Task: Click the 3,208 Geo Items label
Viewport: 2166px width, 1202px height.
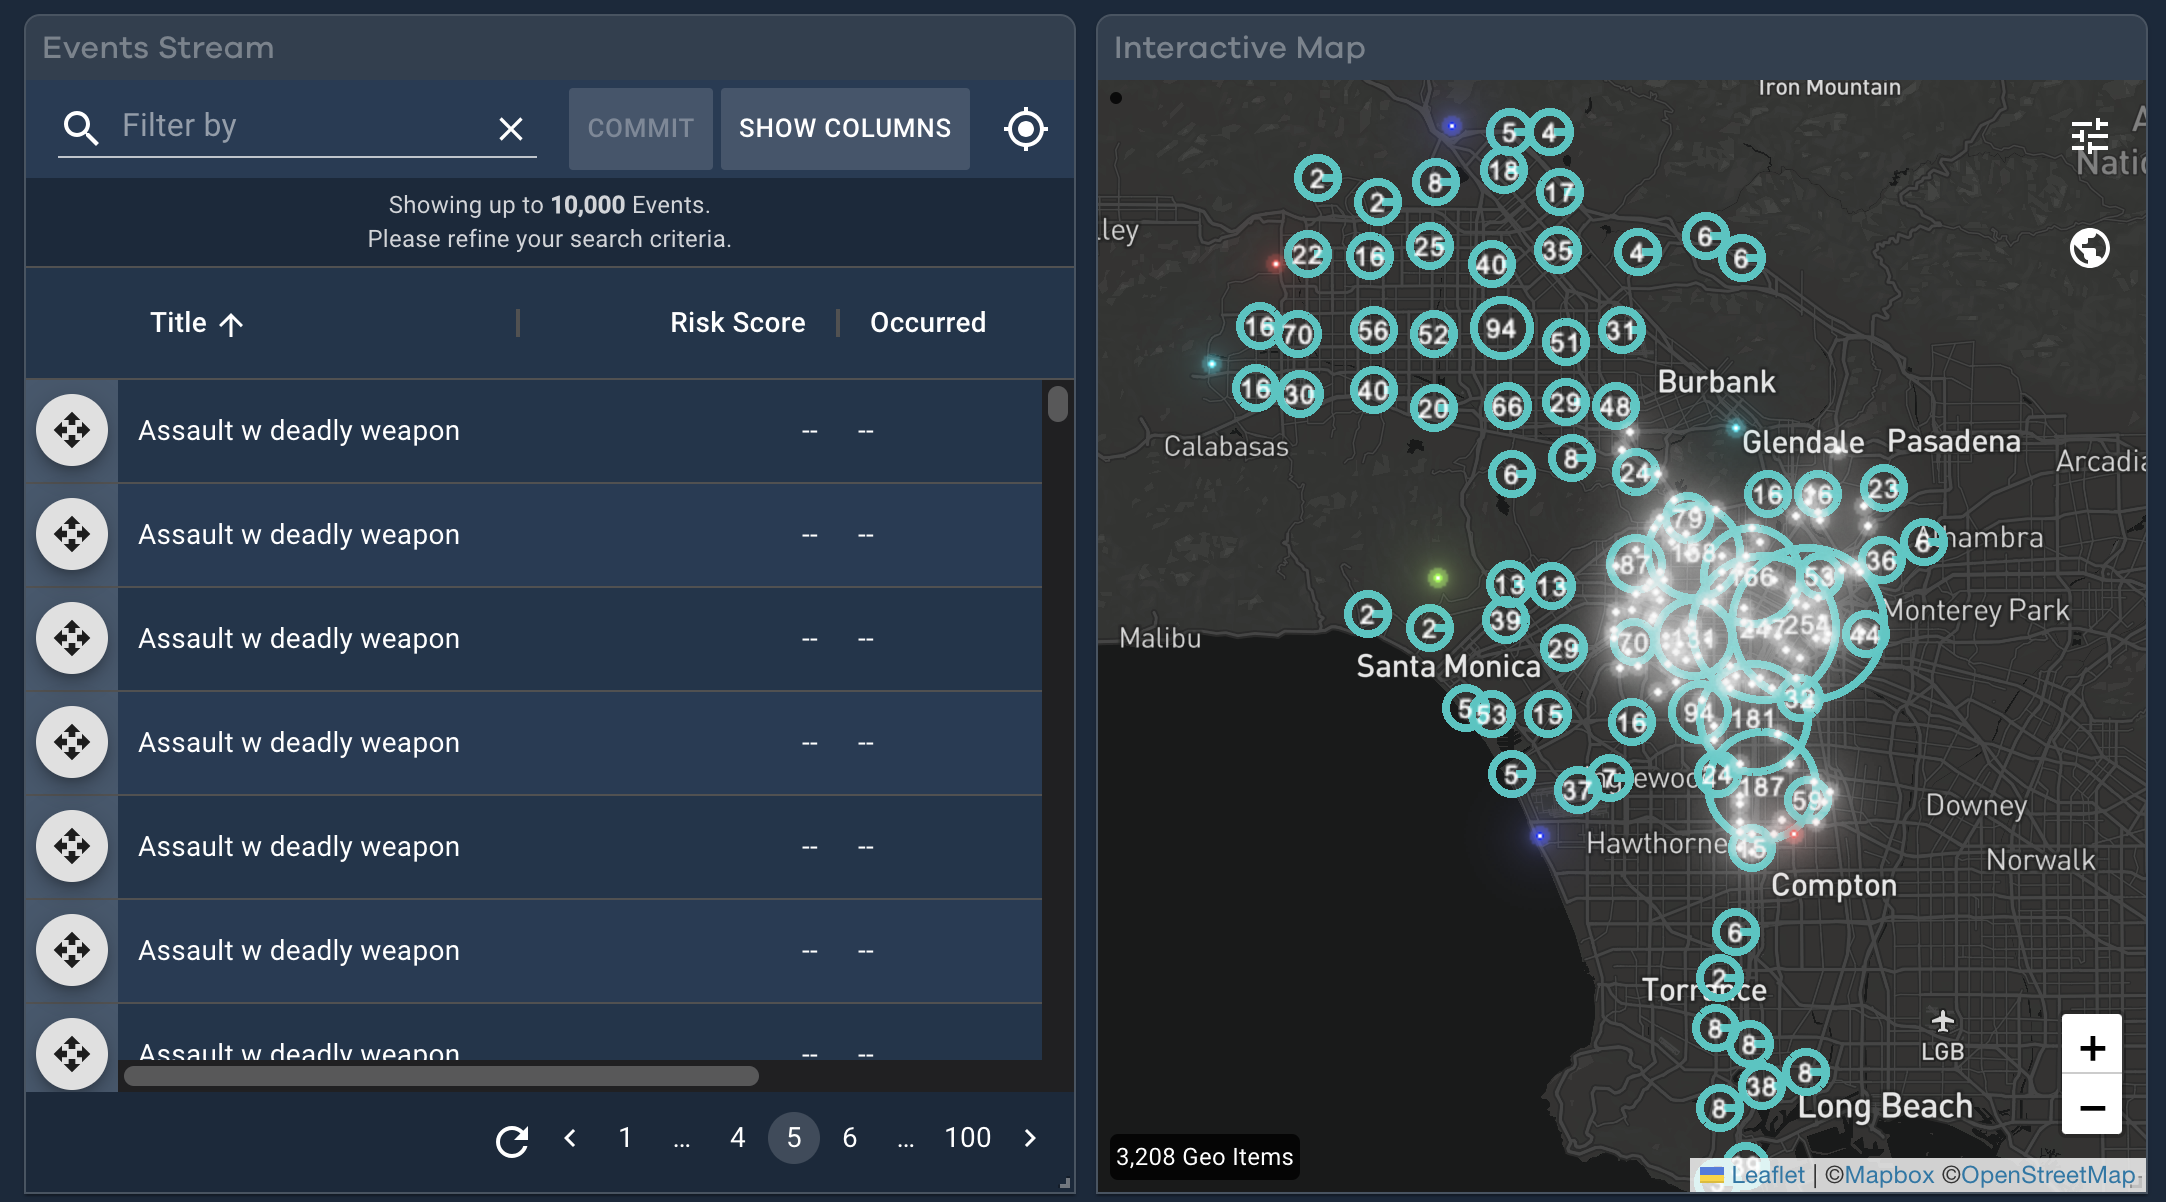Action: 1204,1157
